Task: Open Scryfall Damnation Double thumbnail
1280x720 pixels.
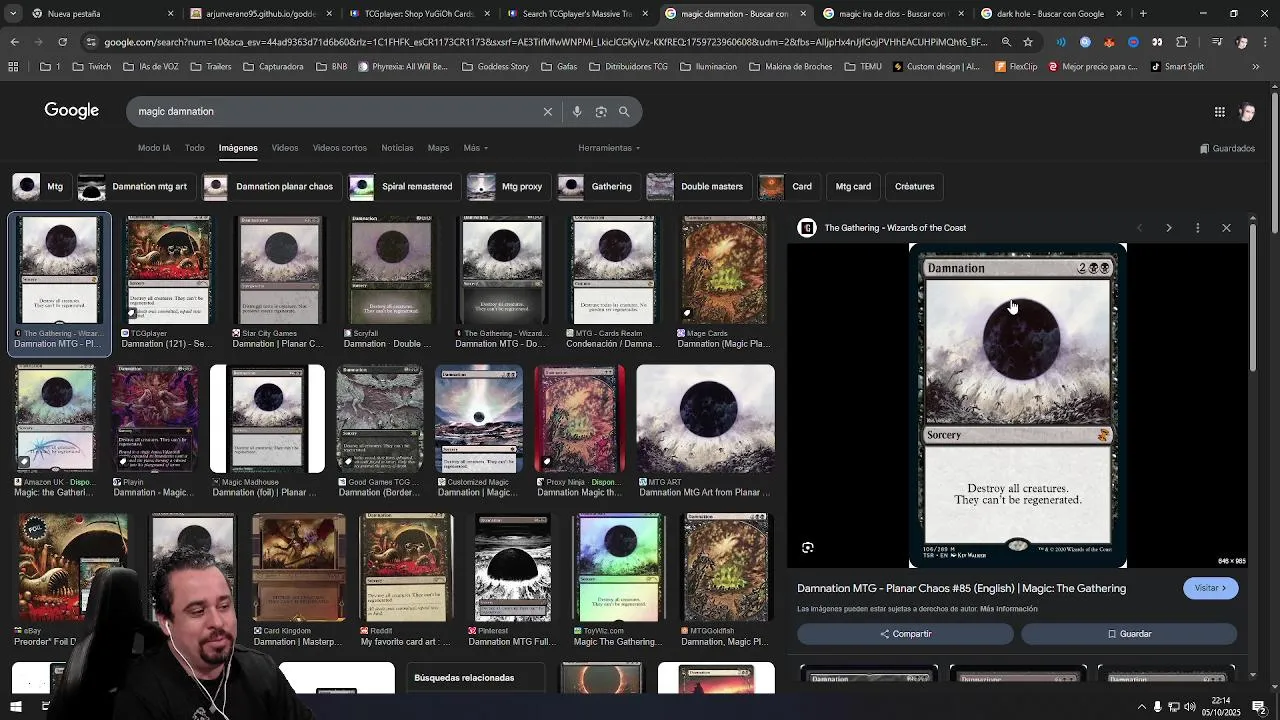Action: (x=391, y=270)
